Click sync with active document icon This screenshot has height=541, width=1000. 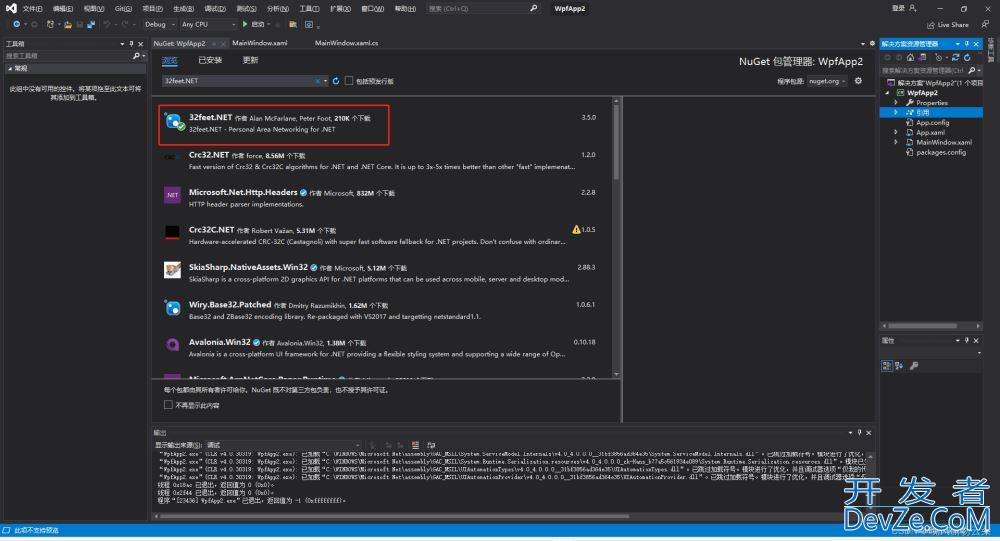pyautogui.click(x=955, y=57)
